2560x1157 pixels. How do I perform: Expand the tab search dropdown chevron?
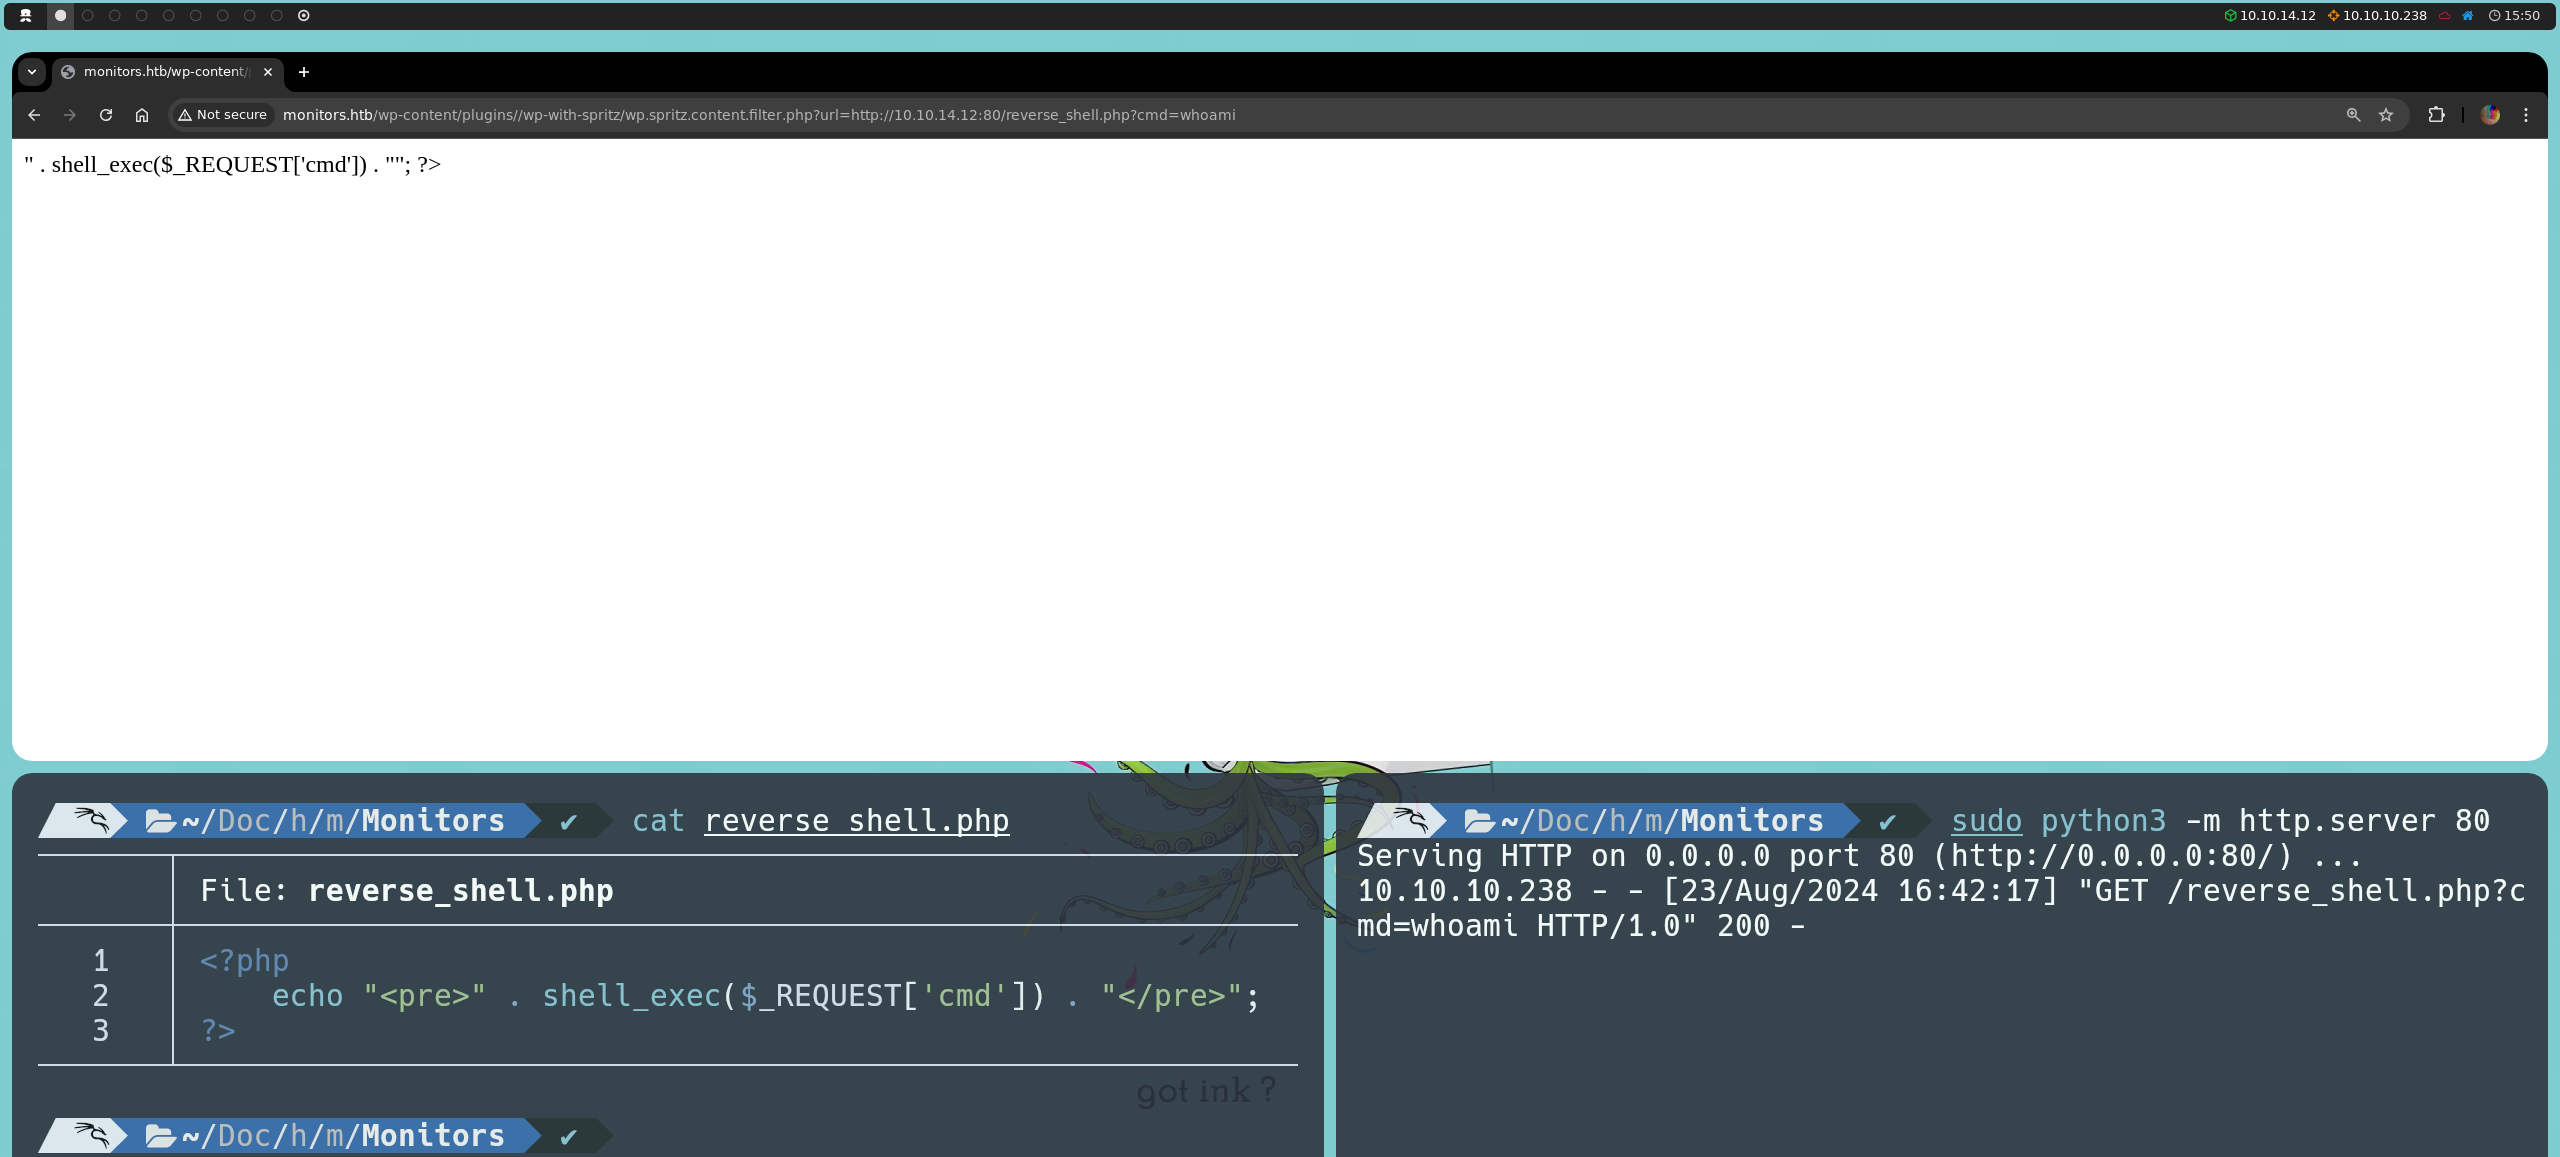(32, 72)
